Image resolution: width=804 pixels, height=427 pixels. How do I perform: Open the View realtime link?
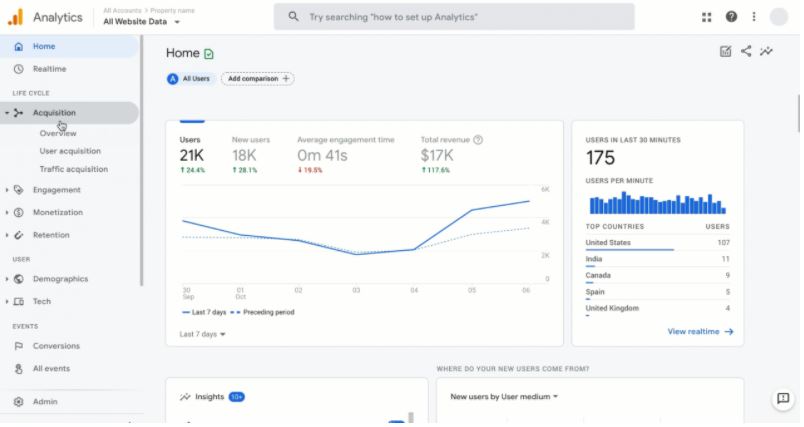(x=700, y=331)
